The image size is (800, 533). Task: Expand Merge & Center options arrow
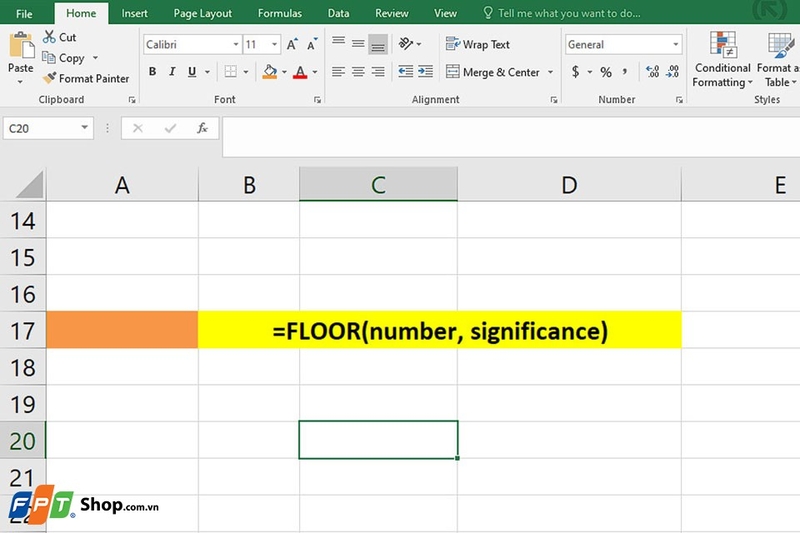pyautogui.click(x=550, y=72)
